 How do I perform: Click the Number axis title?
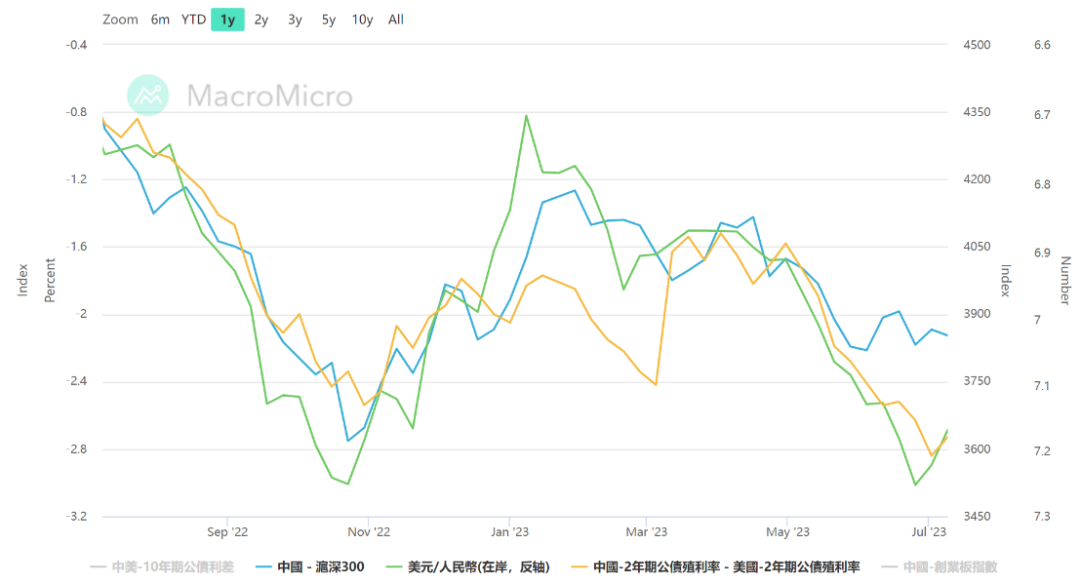(x=1065, y=280)
